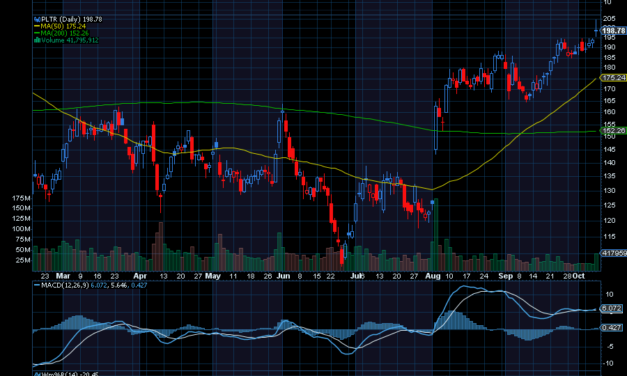627x376 pixels.
Task: Click the MACD histogram tag 0.427
Action: [611, 328]
